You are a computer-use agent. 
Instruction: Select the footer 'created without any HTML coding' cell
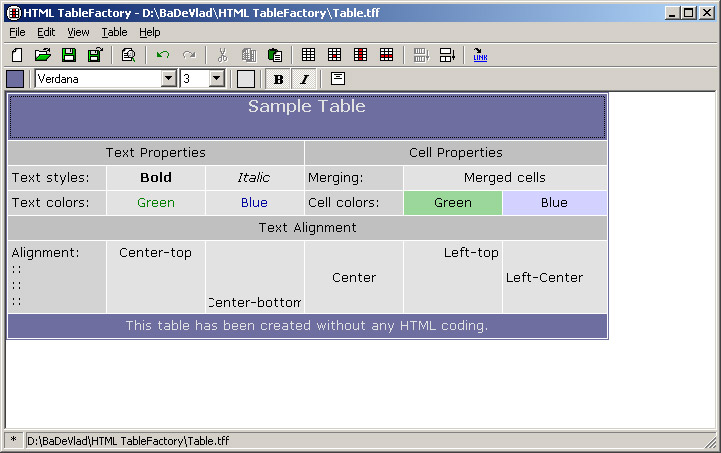point(307,326)
